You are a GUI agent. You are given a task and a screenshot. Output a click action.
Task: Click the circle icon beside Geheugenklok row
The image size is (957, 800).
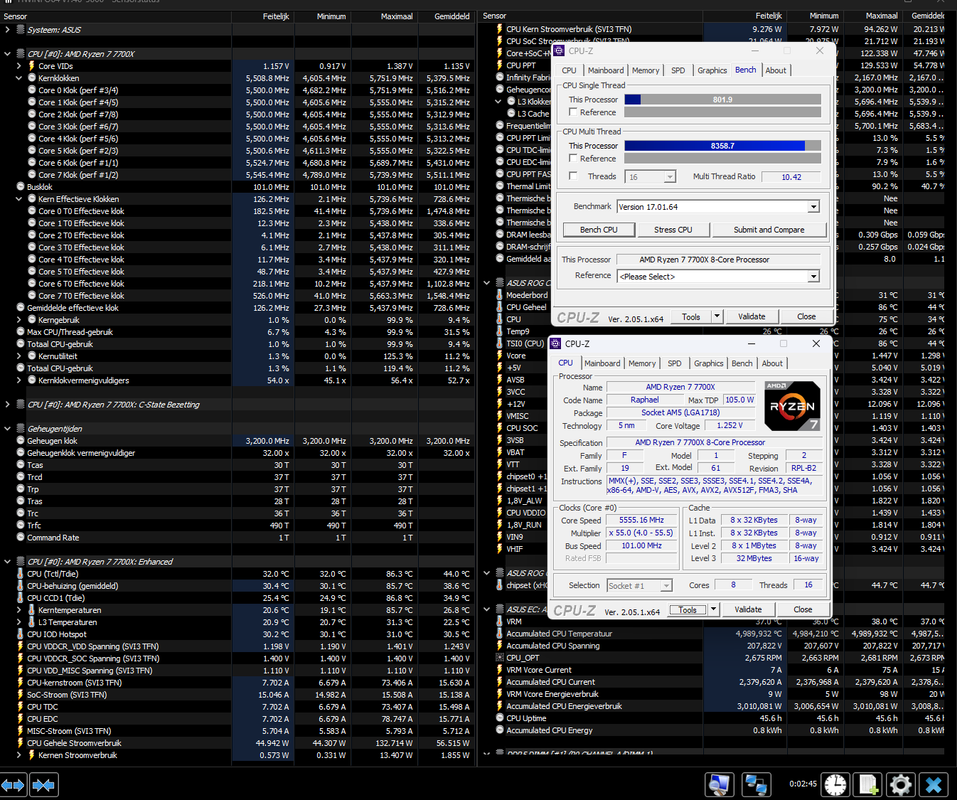coord(20,441)
